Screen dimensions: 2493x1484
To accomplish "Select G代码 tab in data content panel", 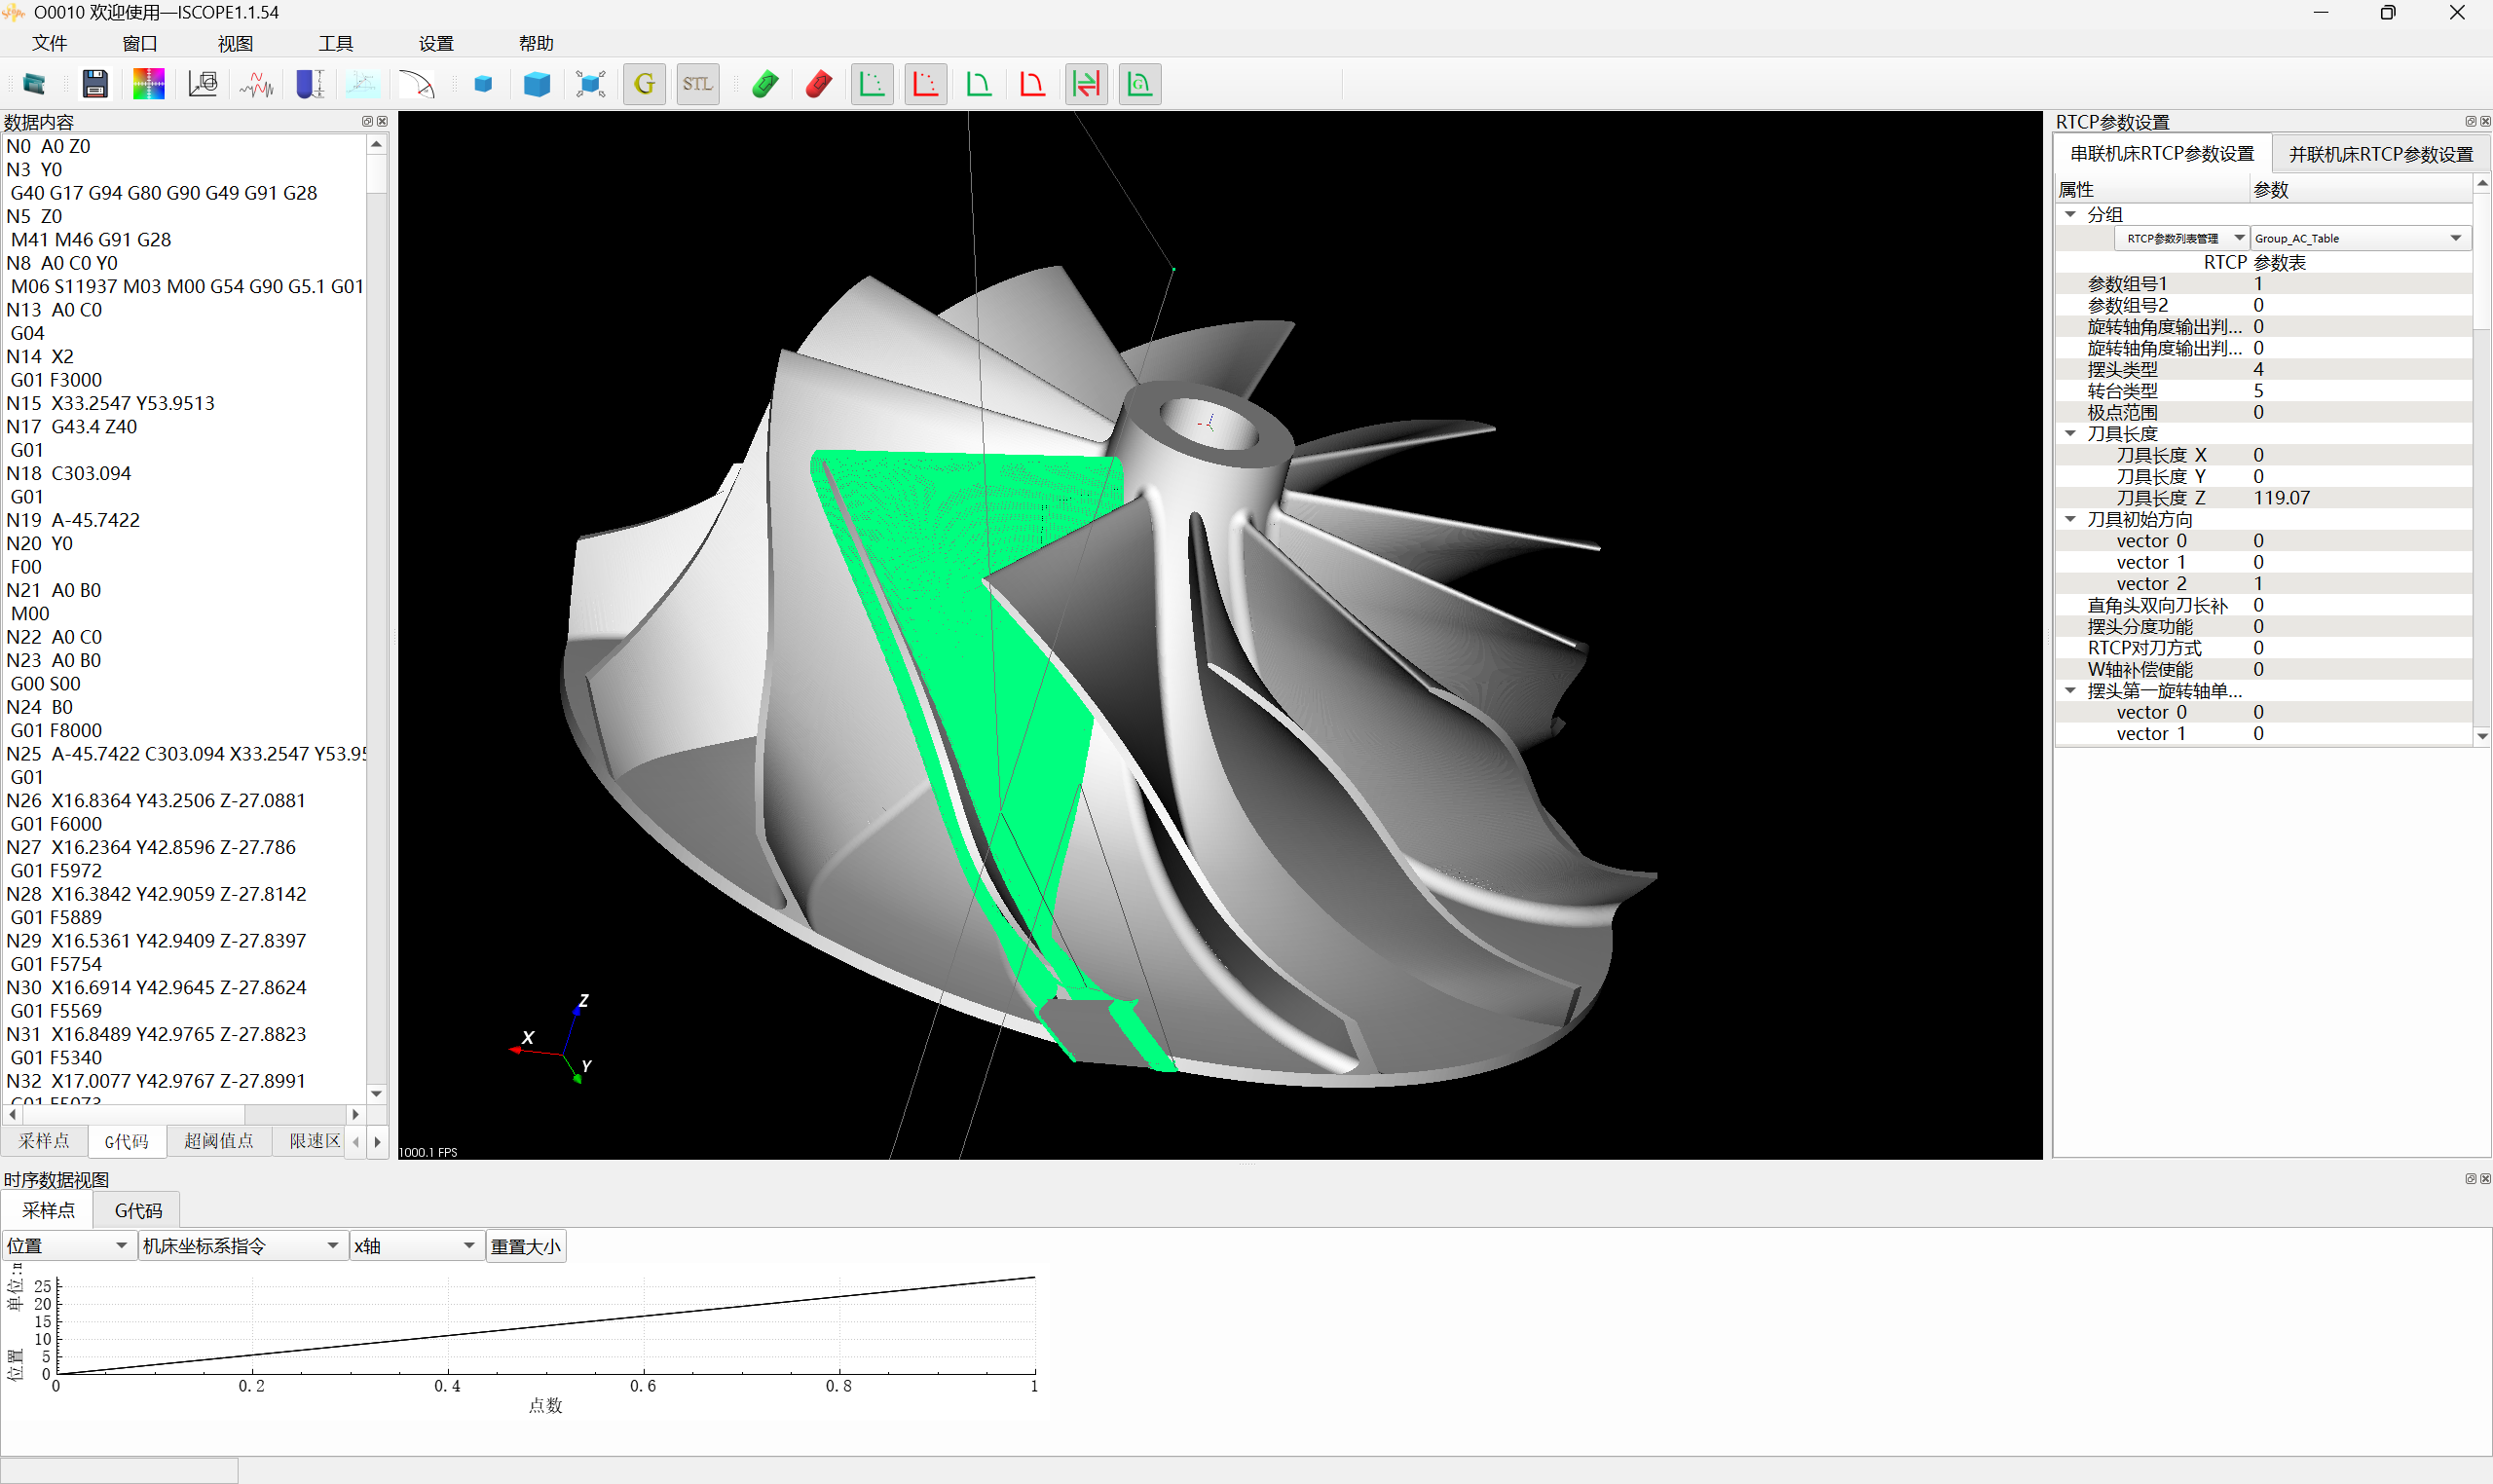I will 127,1141.
